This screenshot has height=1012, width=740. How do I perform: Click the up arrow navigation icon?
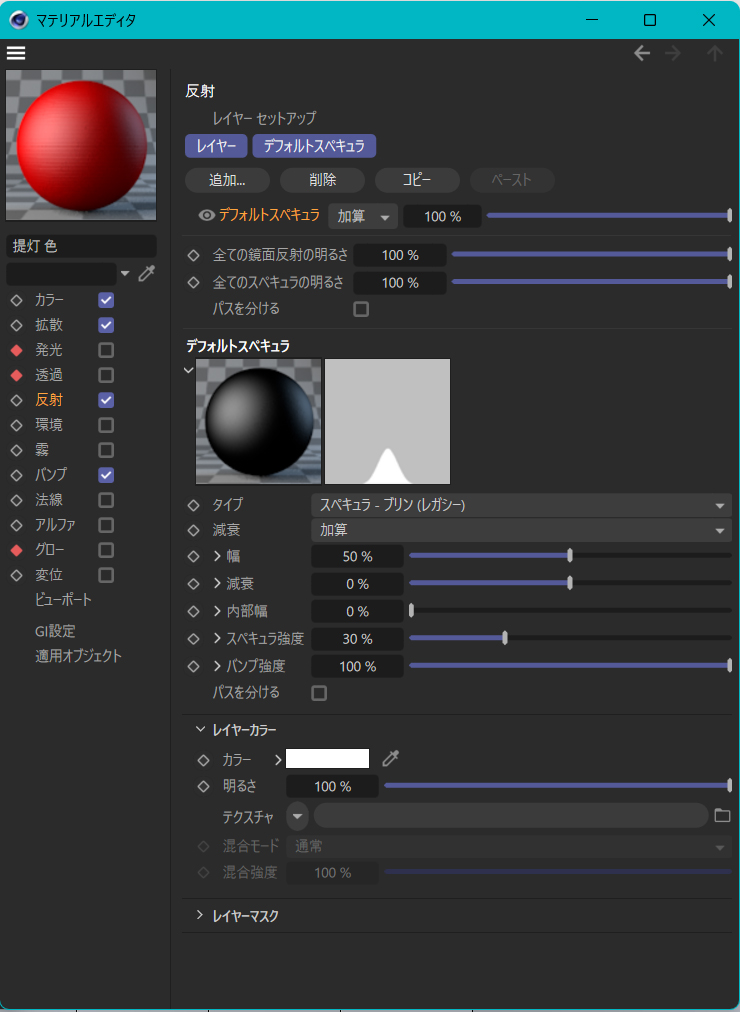(714, 54)
